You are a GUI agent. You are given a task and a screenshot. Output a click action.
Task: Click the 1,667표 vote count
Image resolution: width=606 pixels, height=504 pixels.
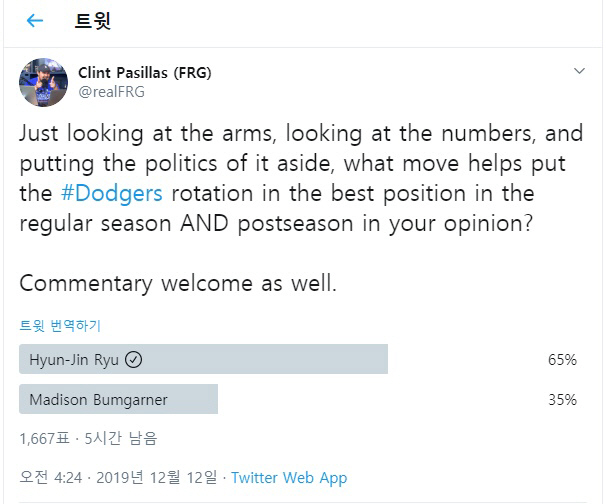coord(46,438)
